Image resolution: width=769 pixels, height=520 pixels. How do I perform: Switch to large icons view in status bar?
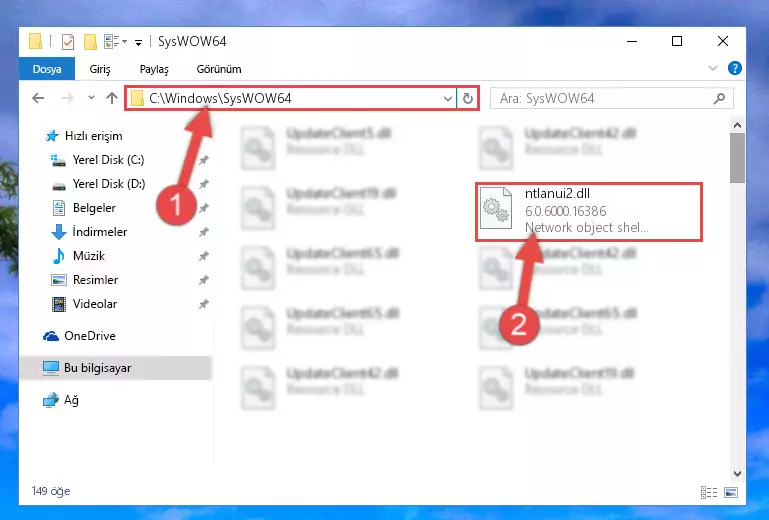point(731,492)
